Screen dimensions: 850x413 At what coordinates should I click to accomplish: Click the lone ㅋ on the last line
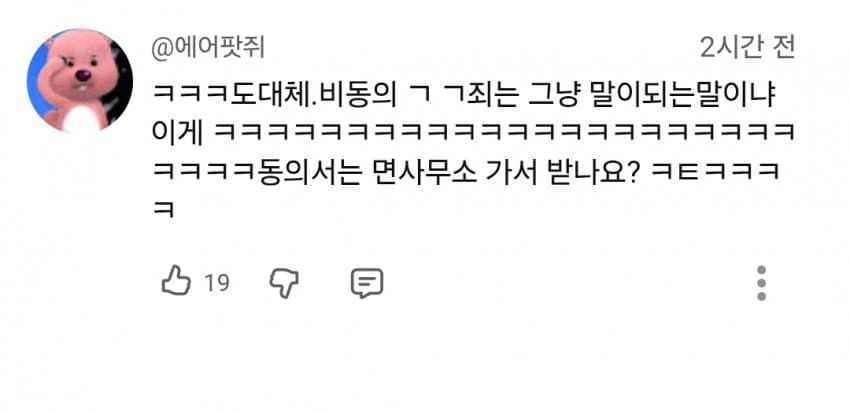click(x=163, y=210)
